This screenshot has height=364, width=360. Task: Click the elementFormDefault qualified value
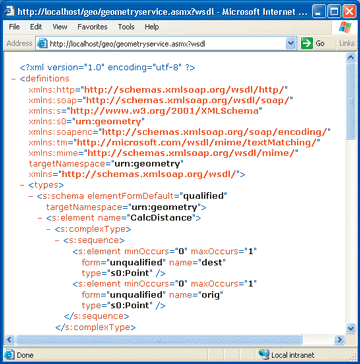click(x=203, y=196)
